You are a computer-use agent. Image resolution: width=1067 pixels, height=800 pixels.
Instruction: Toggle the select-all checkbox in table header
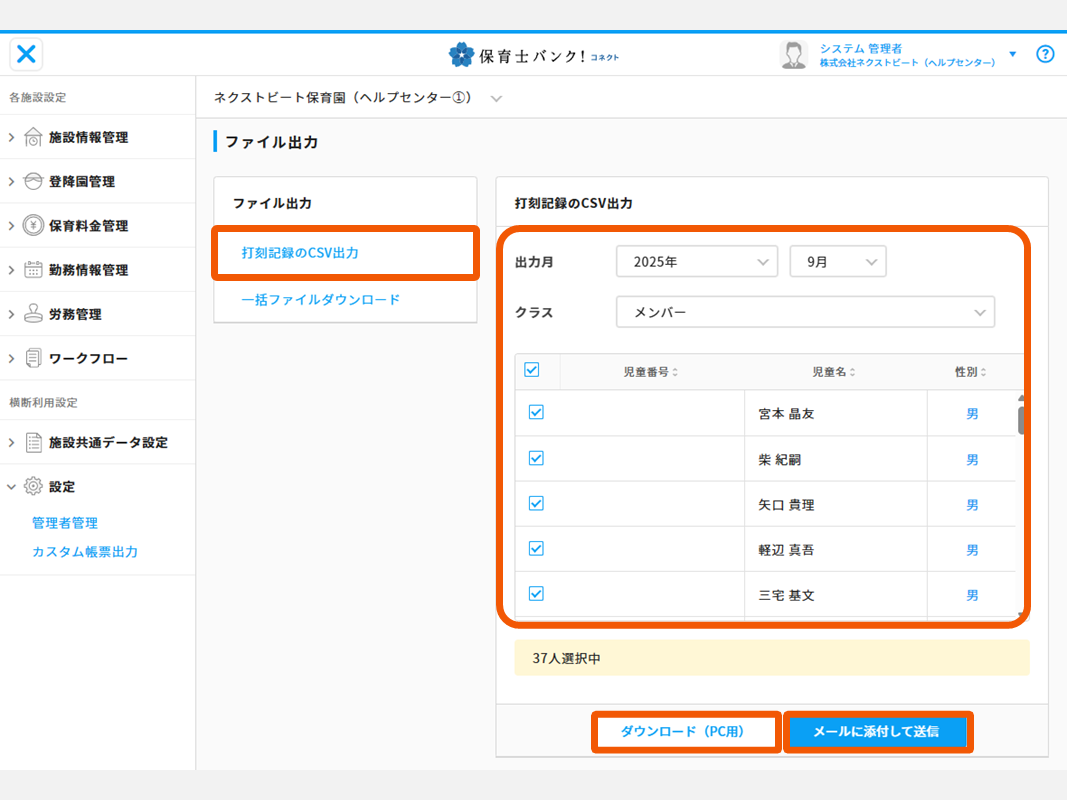click(x=532, y=370)
